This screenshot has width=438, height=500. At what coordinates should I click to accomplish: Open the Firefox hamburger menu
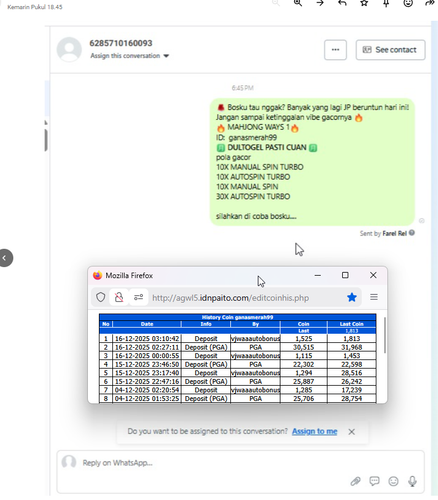[x=374, y=297]
